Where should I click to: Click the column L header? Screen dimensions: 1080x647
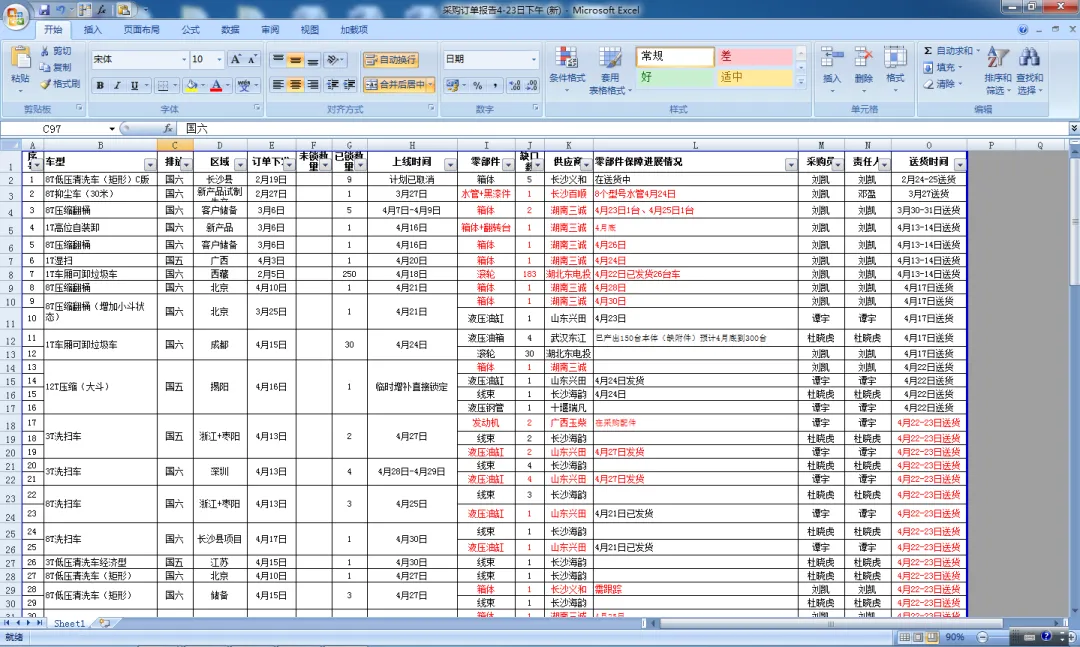point(695,145)
